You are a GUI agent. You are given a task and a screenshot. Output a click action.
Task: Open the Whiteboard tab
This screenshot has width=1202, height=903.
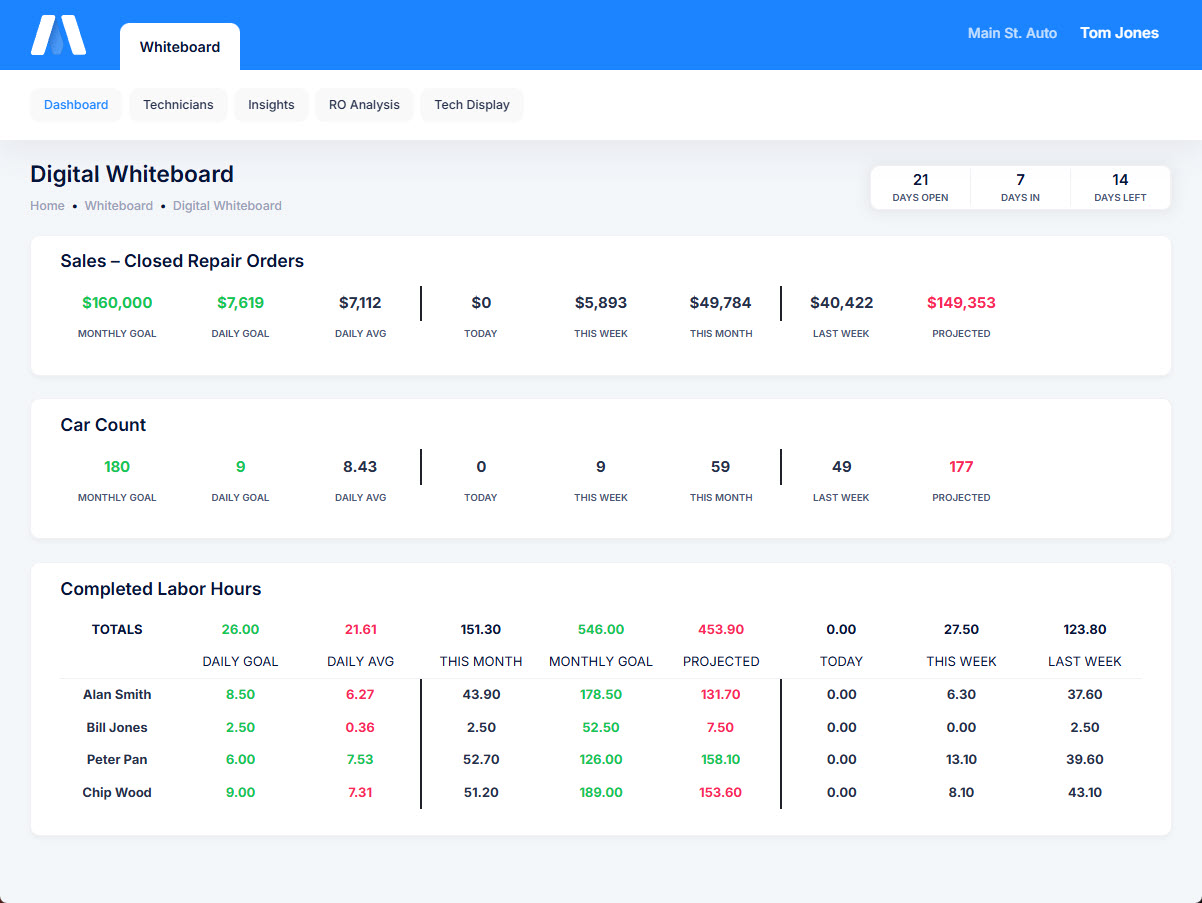coord(180,47)
